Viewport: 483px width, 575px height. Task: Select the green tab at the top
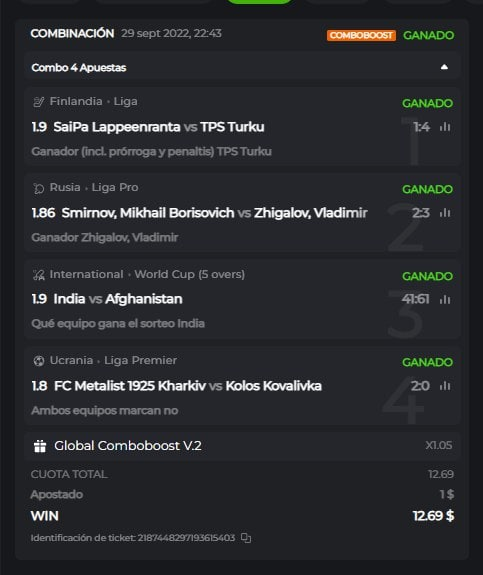[x=260, y=1]
